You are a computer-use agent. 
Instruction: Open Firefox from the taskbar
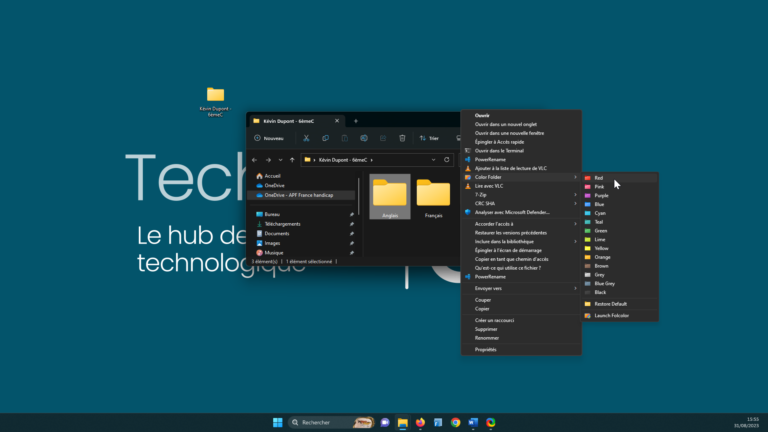tap(420, 422)
